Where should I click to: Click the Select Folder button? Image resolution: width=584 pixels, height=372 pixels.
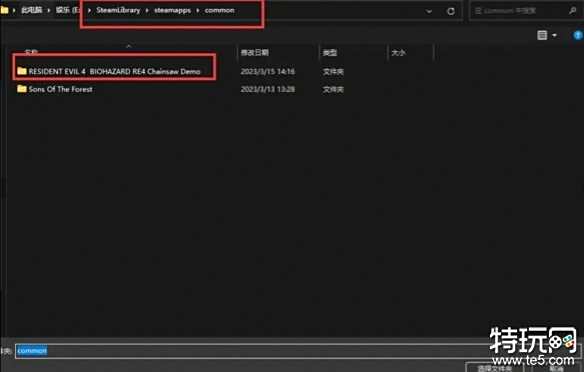[494, 368]
